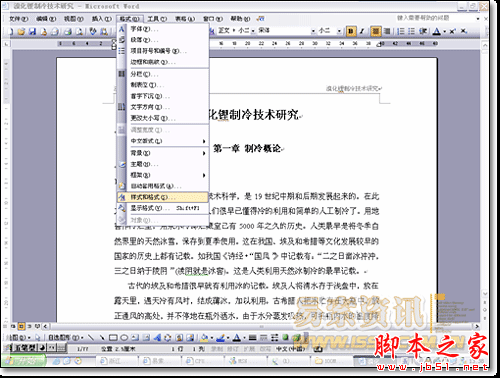Click the Spelling and grammar check icon
Image resolution: width=500 pixels, height=378 pixels.
(x=93, y=31)
